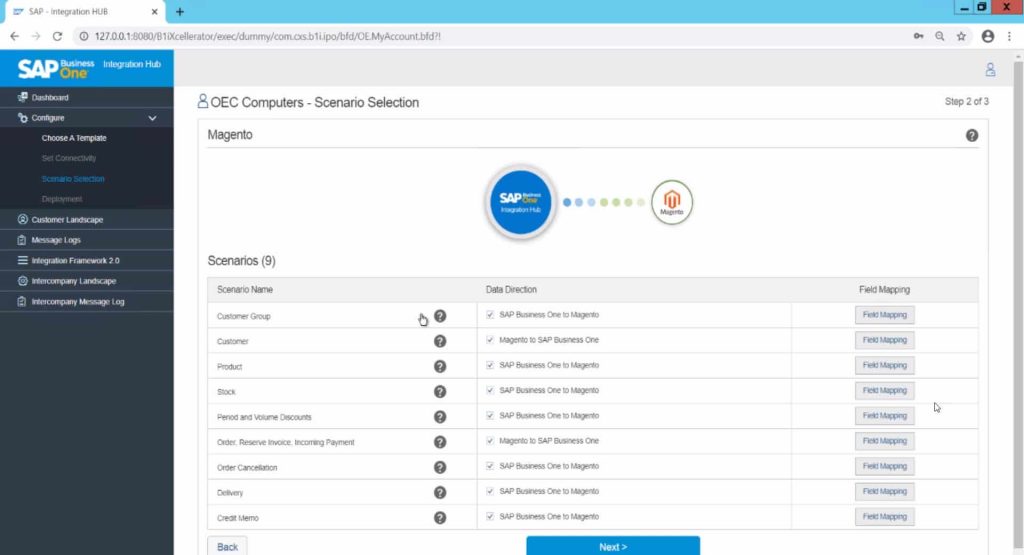Click Field Mapping for Period and Volume Discounts
Image resolution: width=1024 pixels, height=555 pixels.
884,416
